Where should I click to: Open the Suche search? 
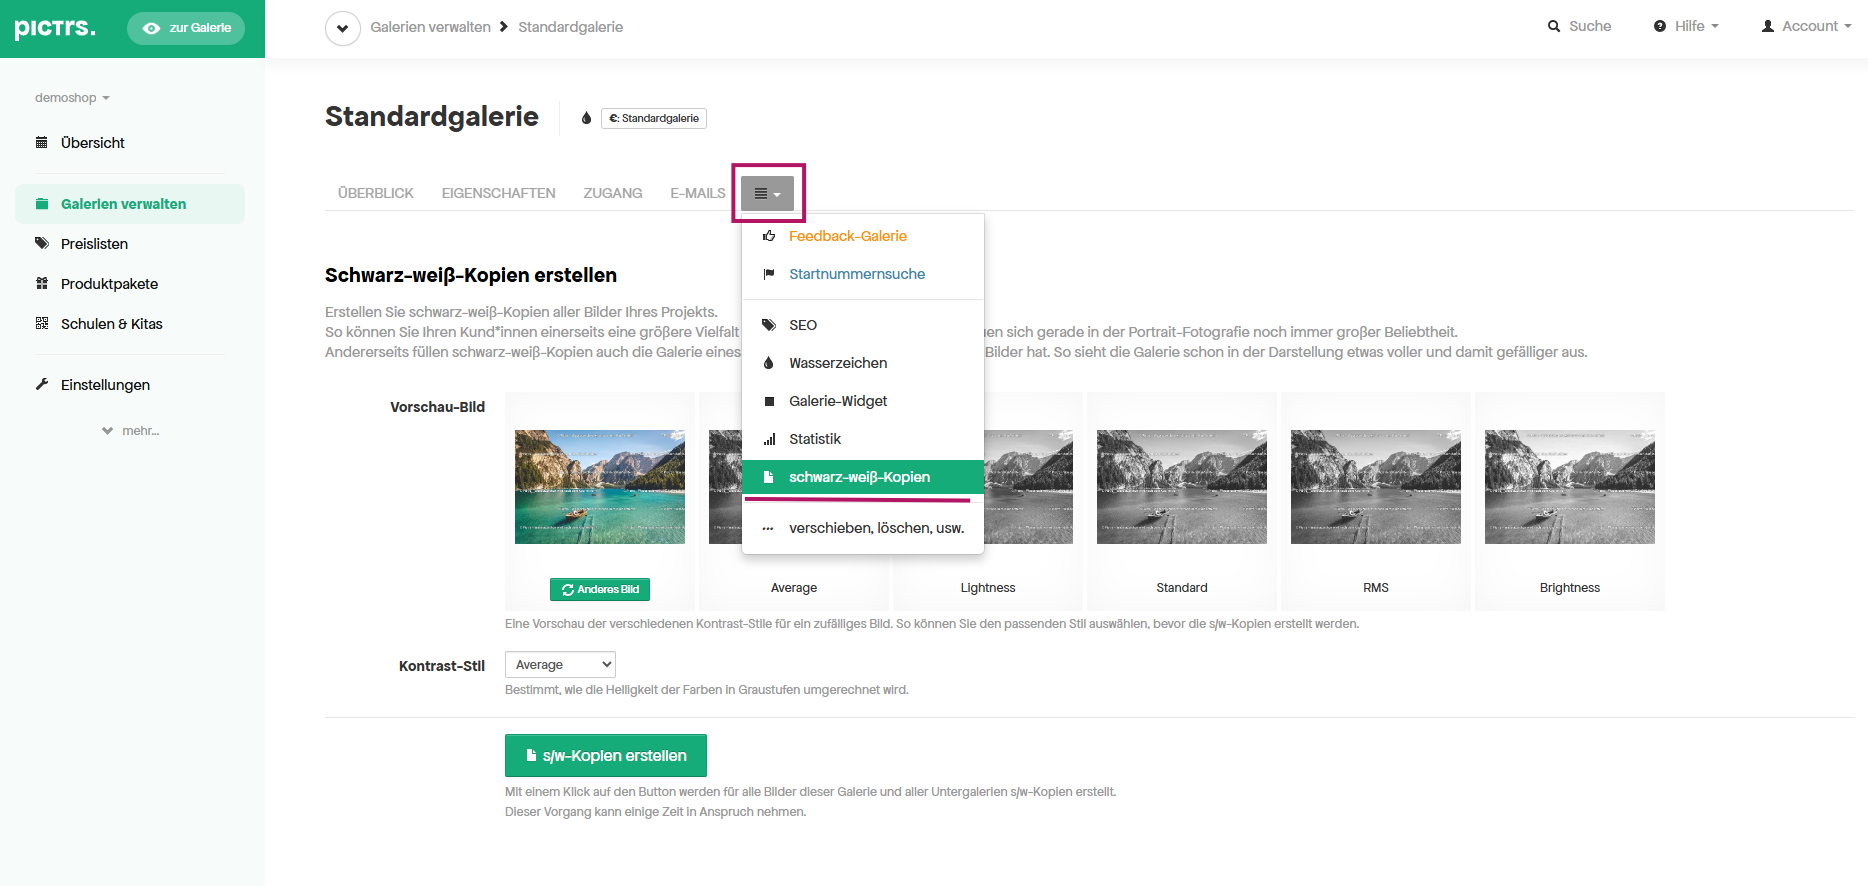point(1579,26)
